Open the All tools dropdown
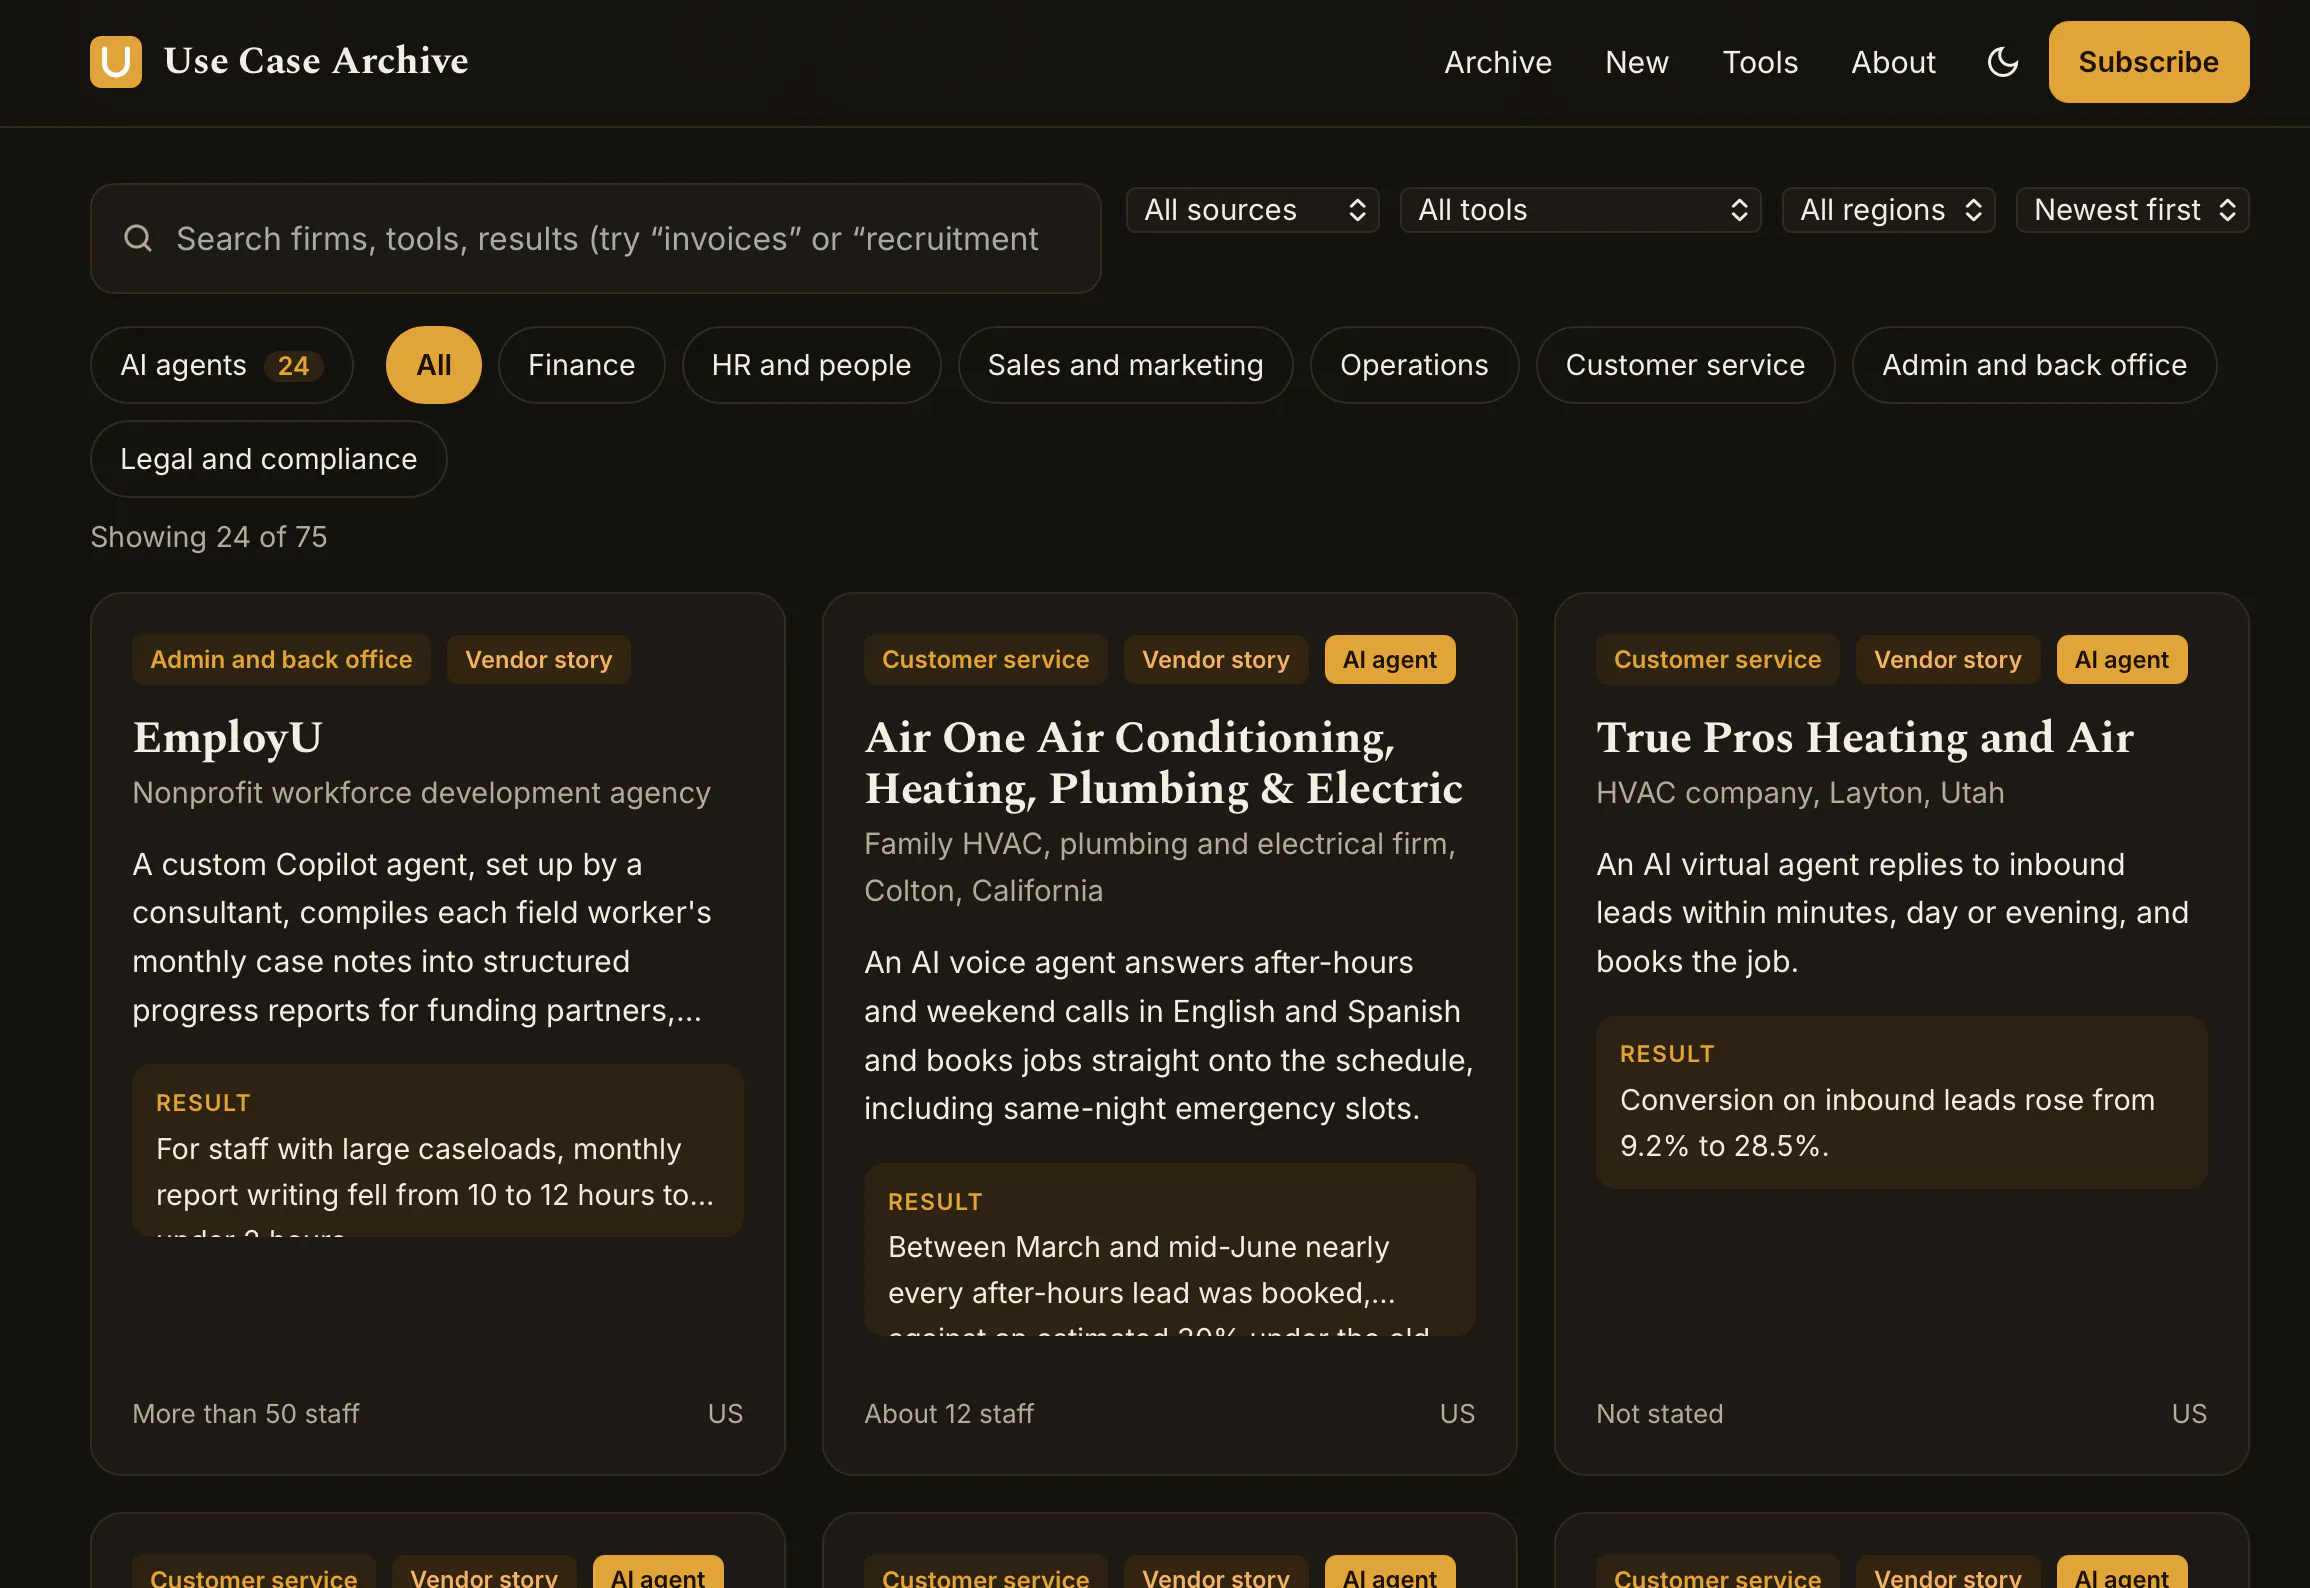 tap(1580, 210)
